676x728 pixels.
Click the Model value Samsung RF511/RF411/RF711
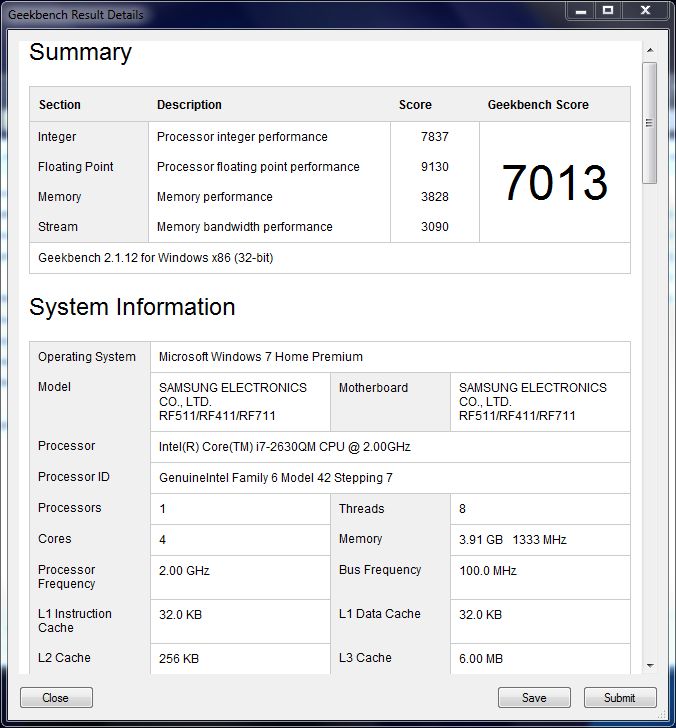tap(233, 402)
